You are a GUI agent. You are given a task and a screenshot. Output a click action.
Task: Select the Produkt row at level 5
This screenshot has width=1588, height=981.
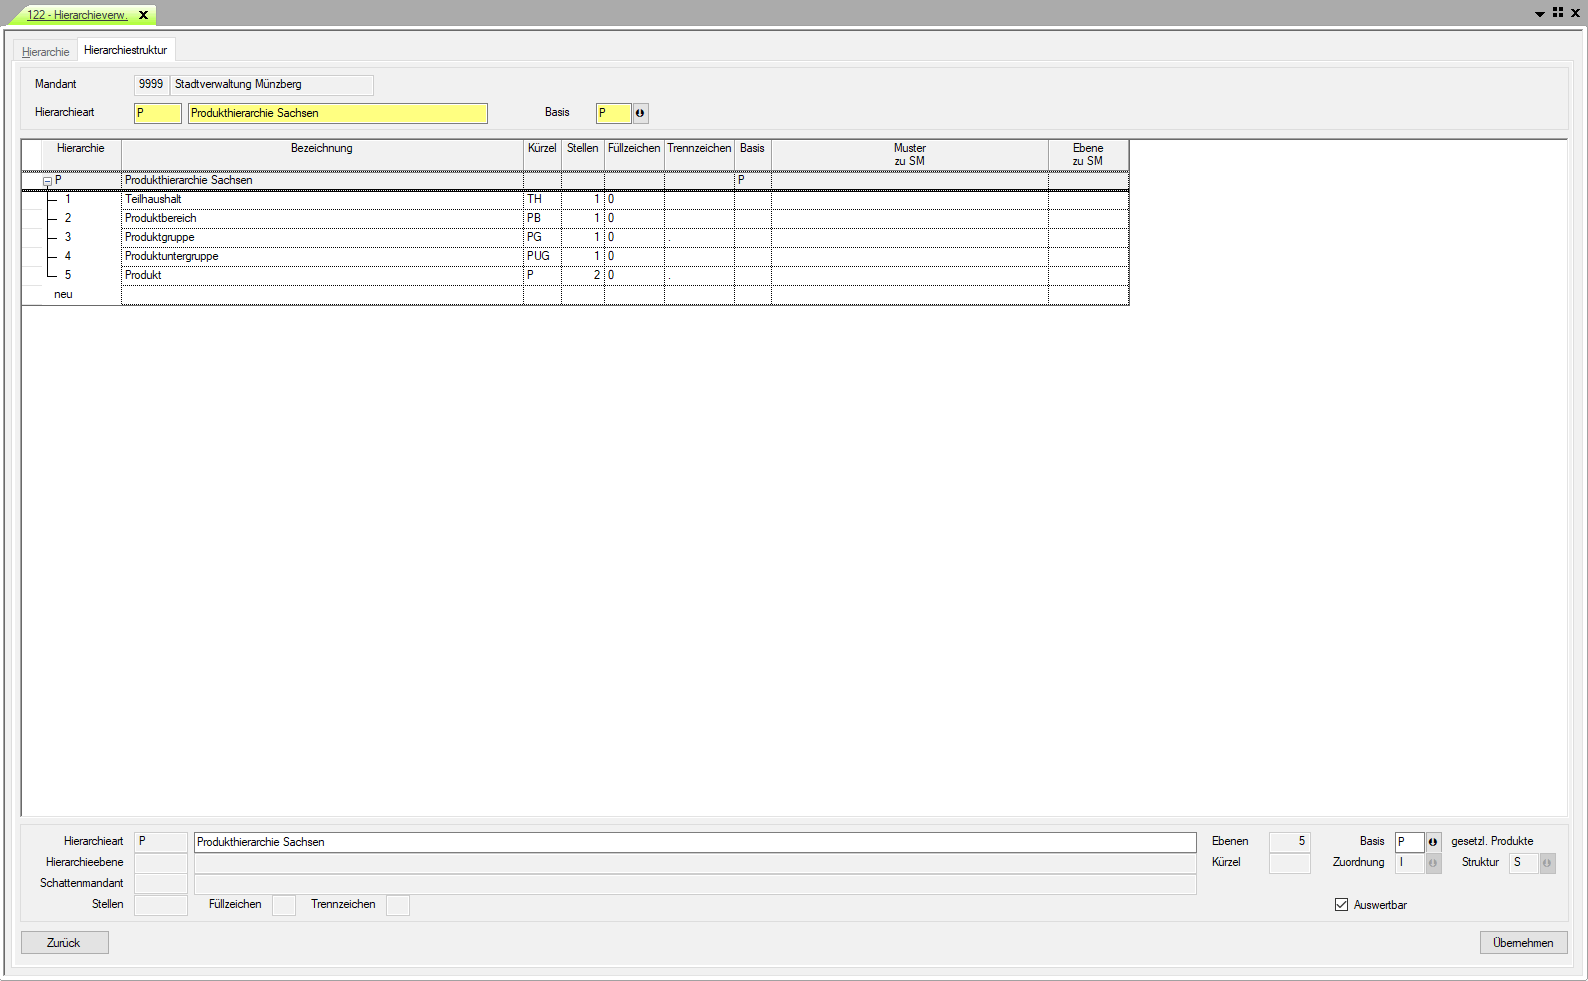143,275
